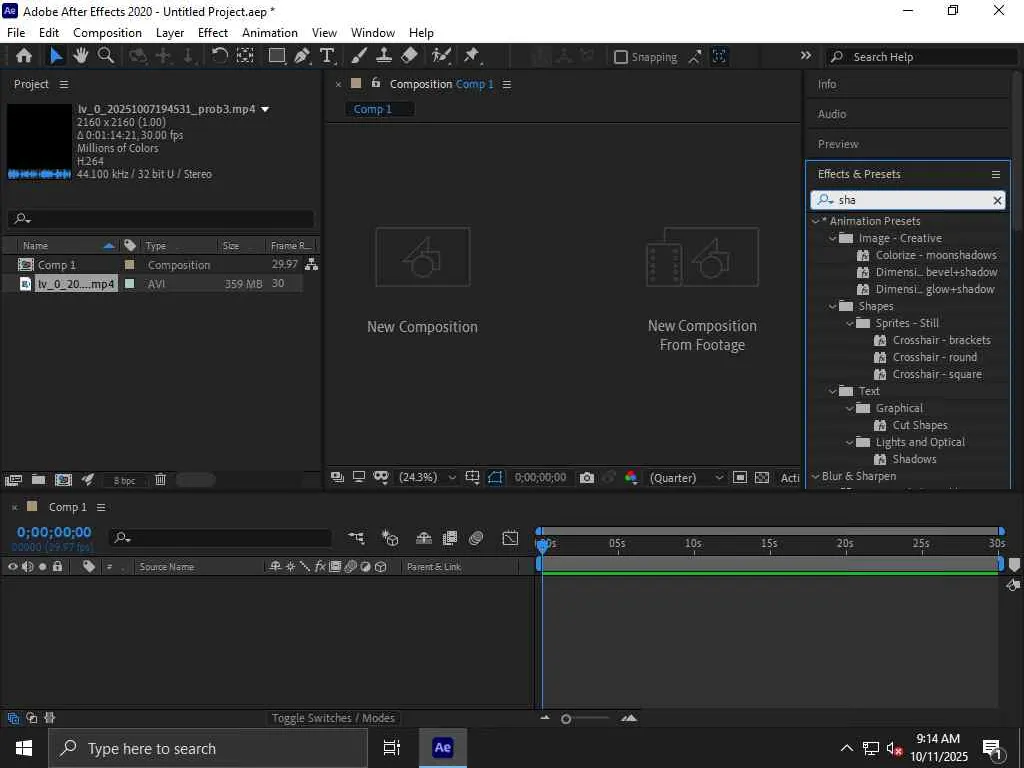Select the Roto Brush tool
1024x768 pixels.
point(441,56)
